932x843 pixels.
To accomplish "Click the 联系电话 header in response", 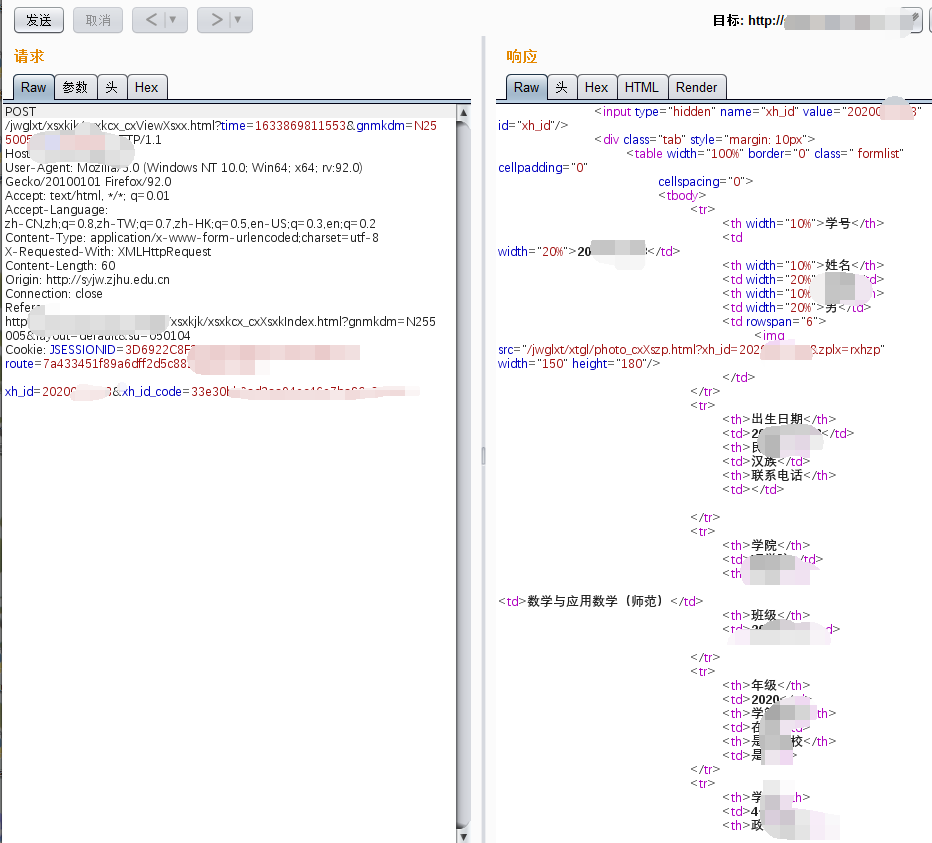I will pos(777,475).
